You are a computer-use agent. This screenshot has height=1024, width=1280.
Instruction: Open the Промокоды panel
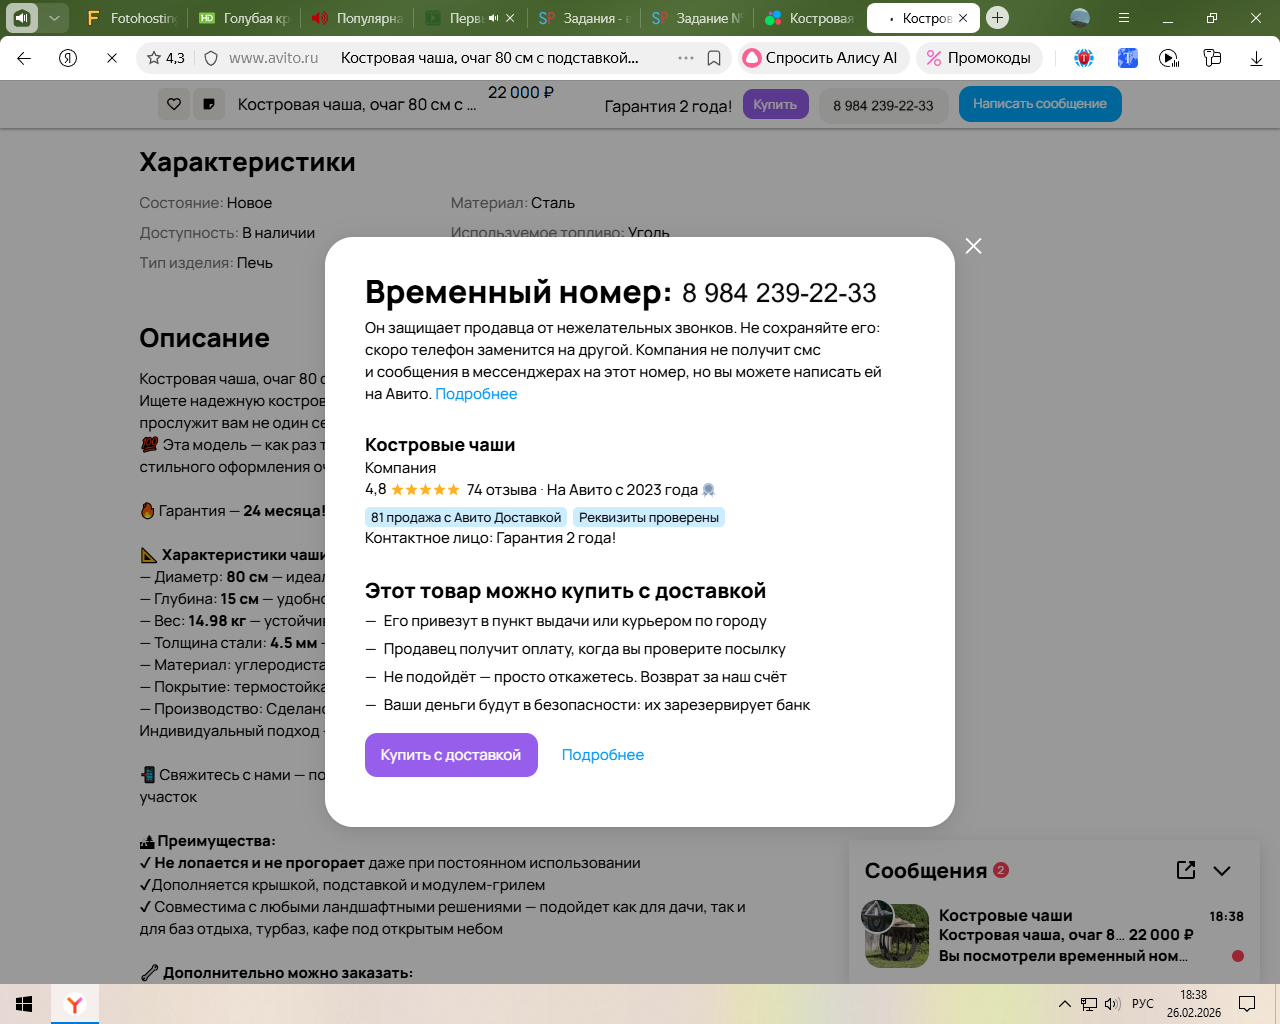click(x=979, y=58)
